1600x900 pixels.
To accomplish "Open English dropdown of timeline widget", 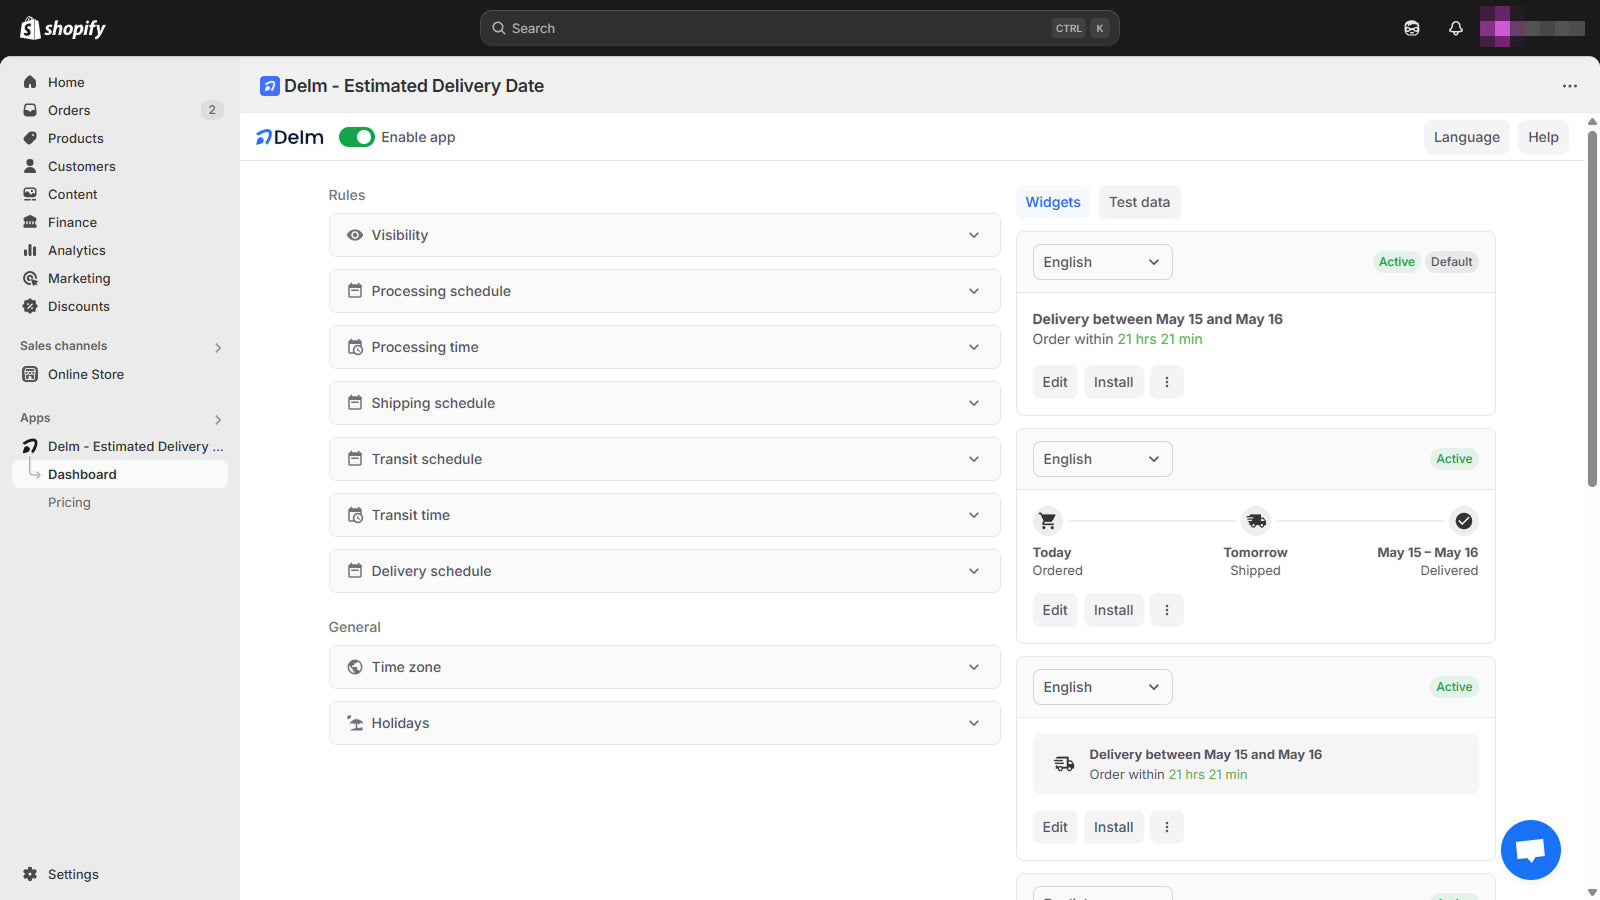I will pyautogui.click(x=1102, y=459).
